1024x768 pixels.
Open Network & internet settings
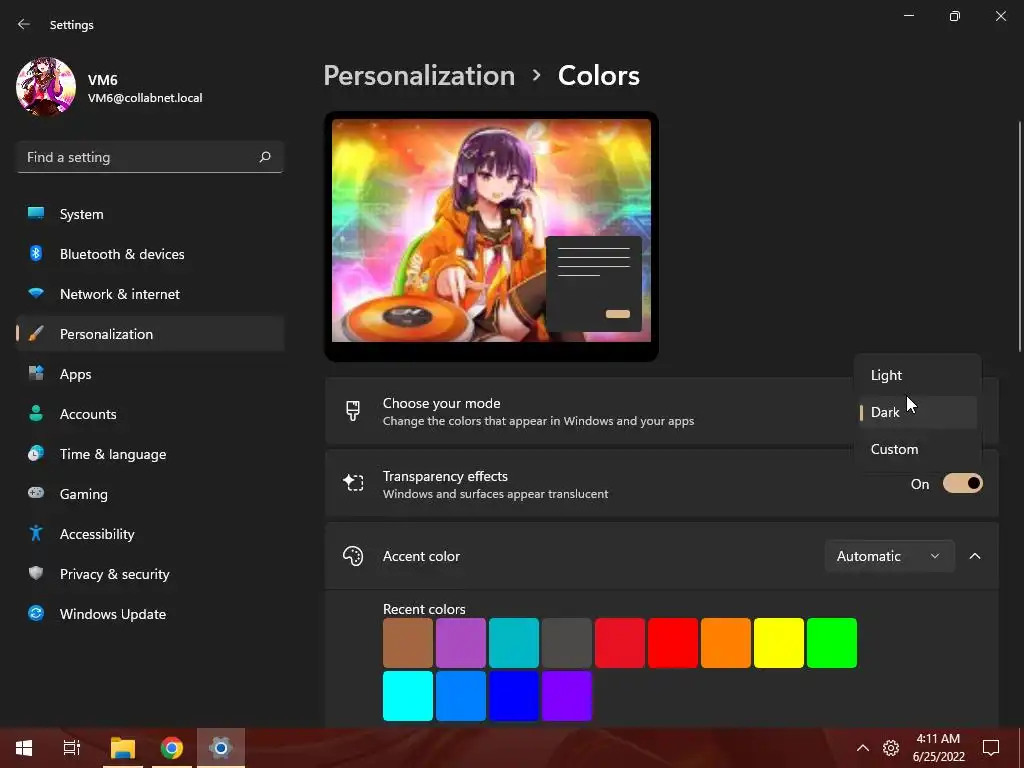pos(150,294)
